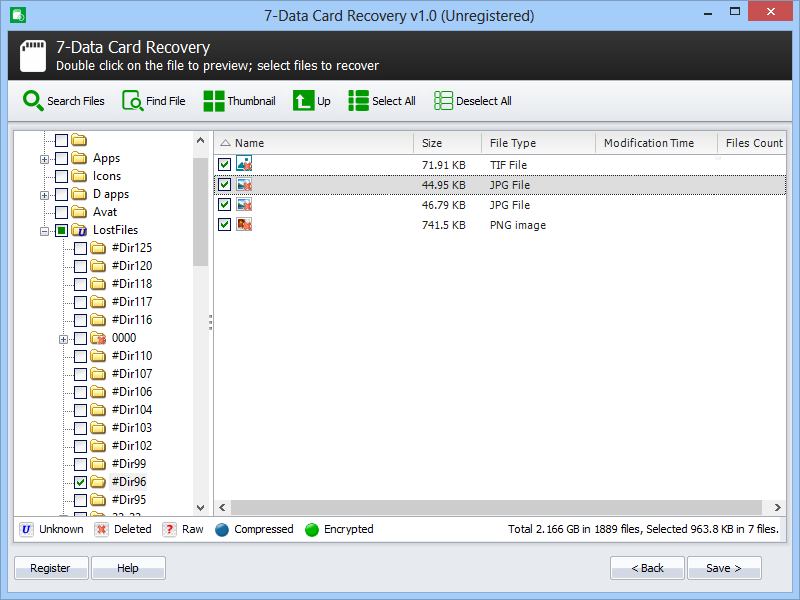Collapse the LostFiles tree node
Screen dimensions: 800x600
click(x=43, y=229)
